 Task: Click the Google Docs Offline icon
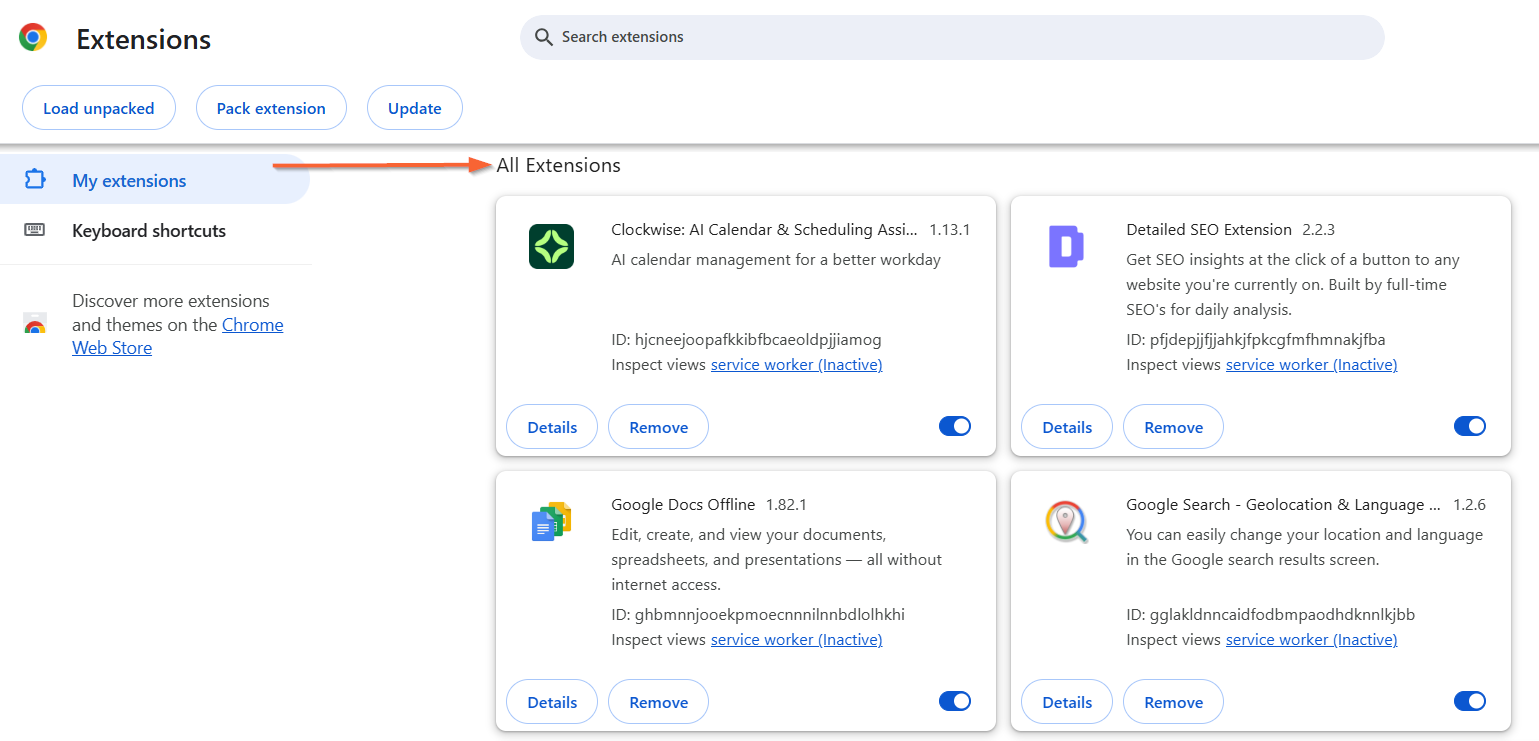click(x=551, y=521)
